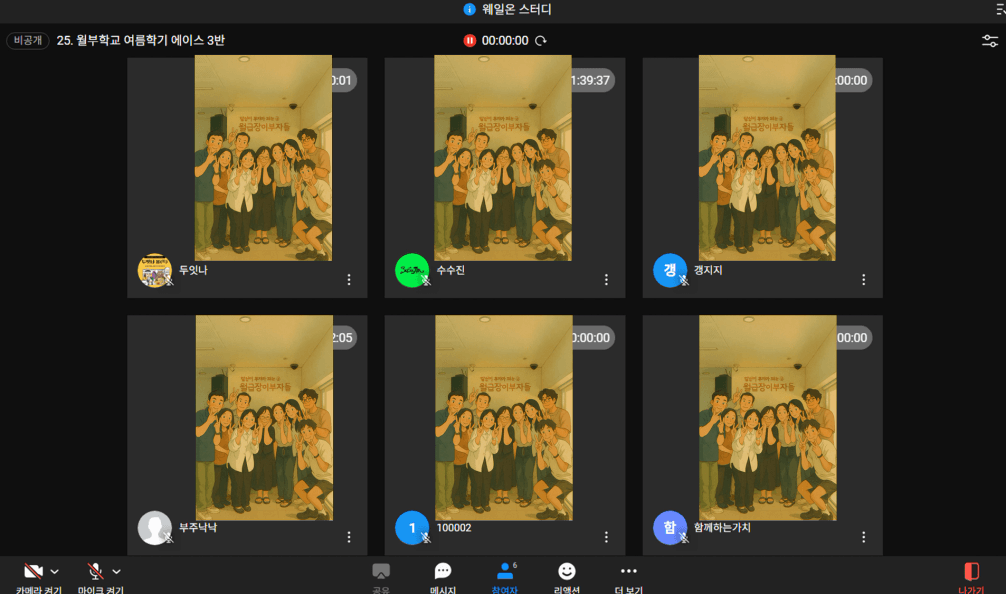Click participant name 부주낙낙
The height and width of the screenshot is (594, 1006).
tap(198, 527)
